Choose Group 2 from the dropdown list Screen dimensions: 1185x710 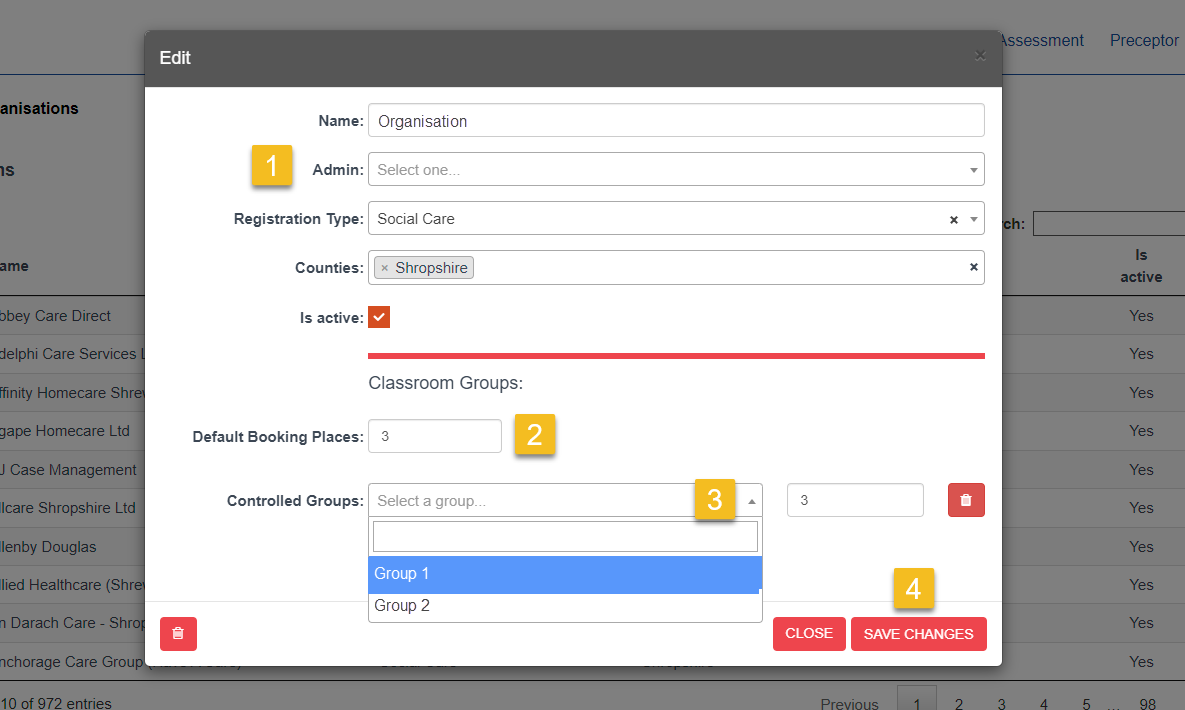click(x=565, y=606)
